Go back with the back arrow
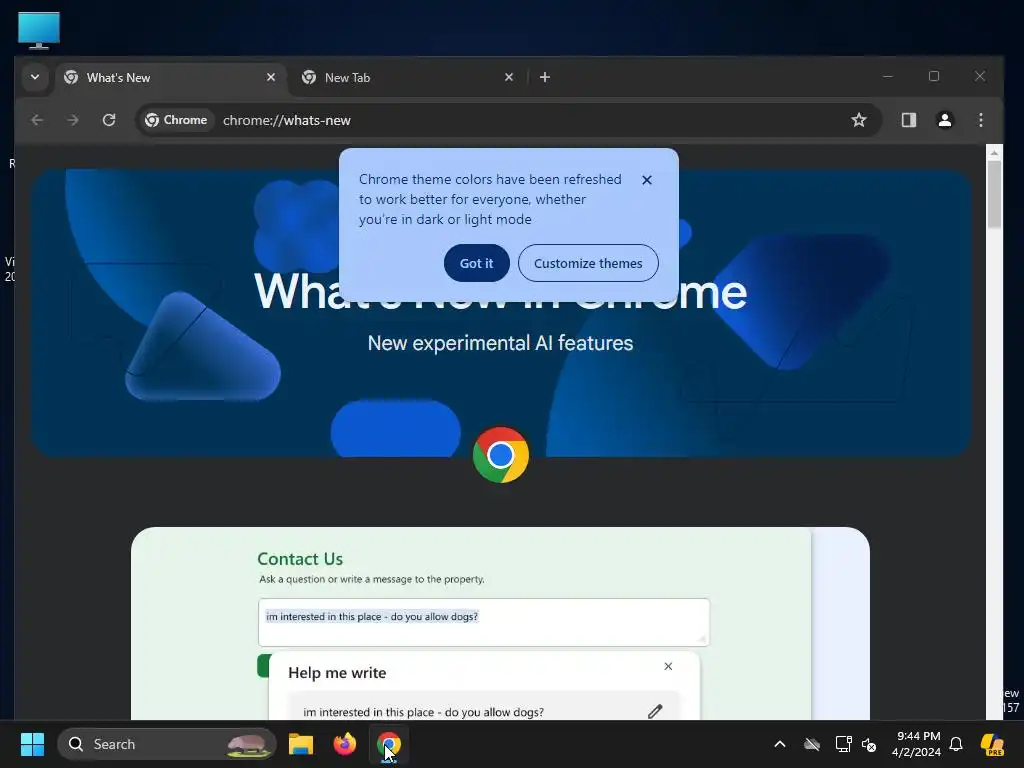This screenshot has width=1024, height=768. (x=37, y=120)
